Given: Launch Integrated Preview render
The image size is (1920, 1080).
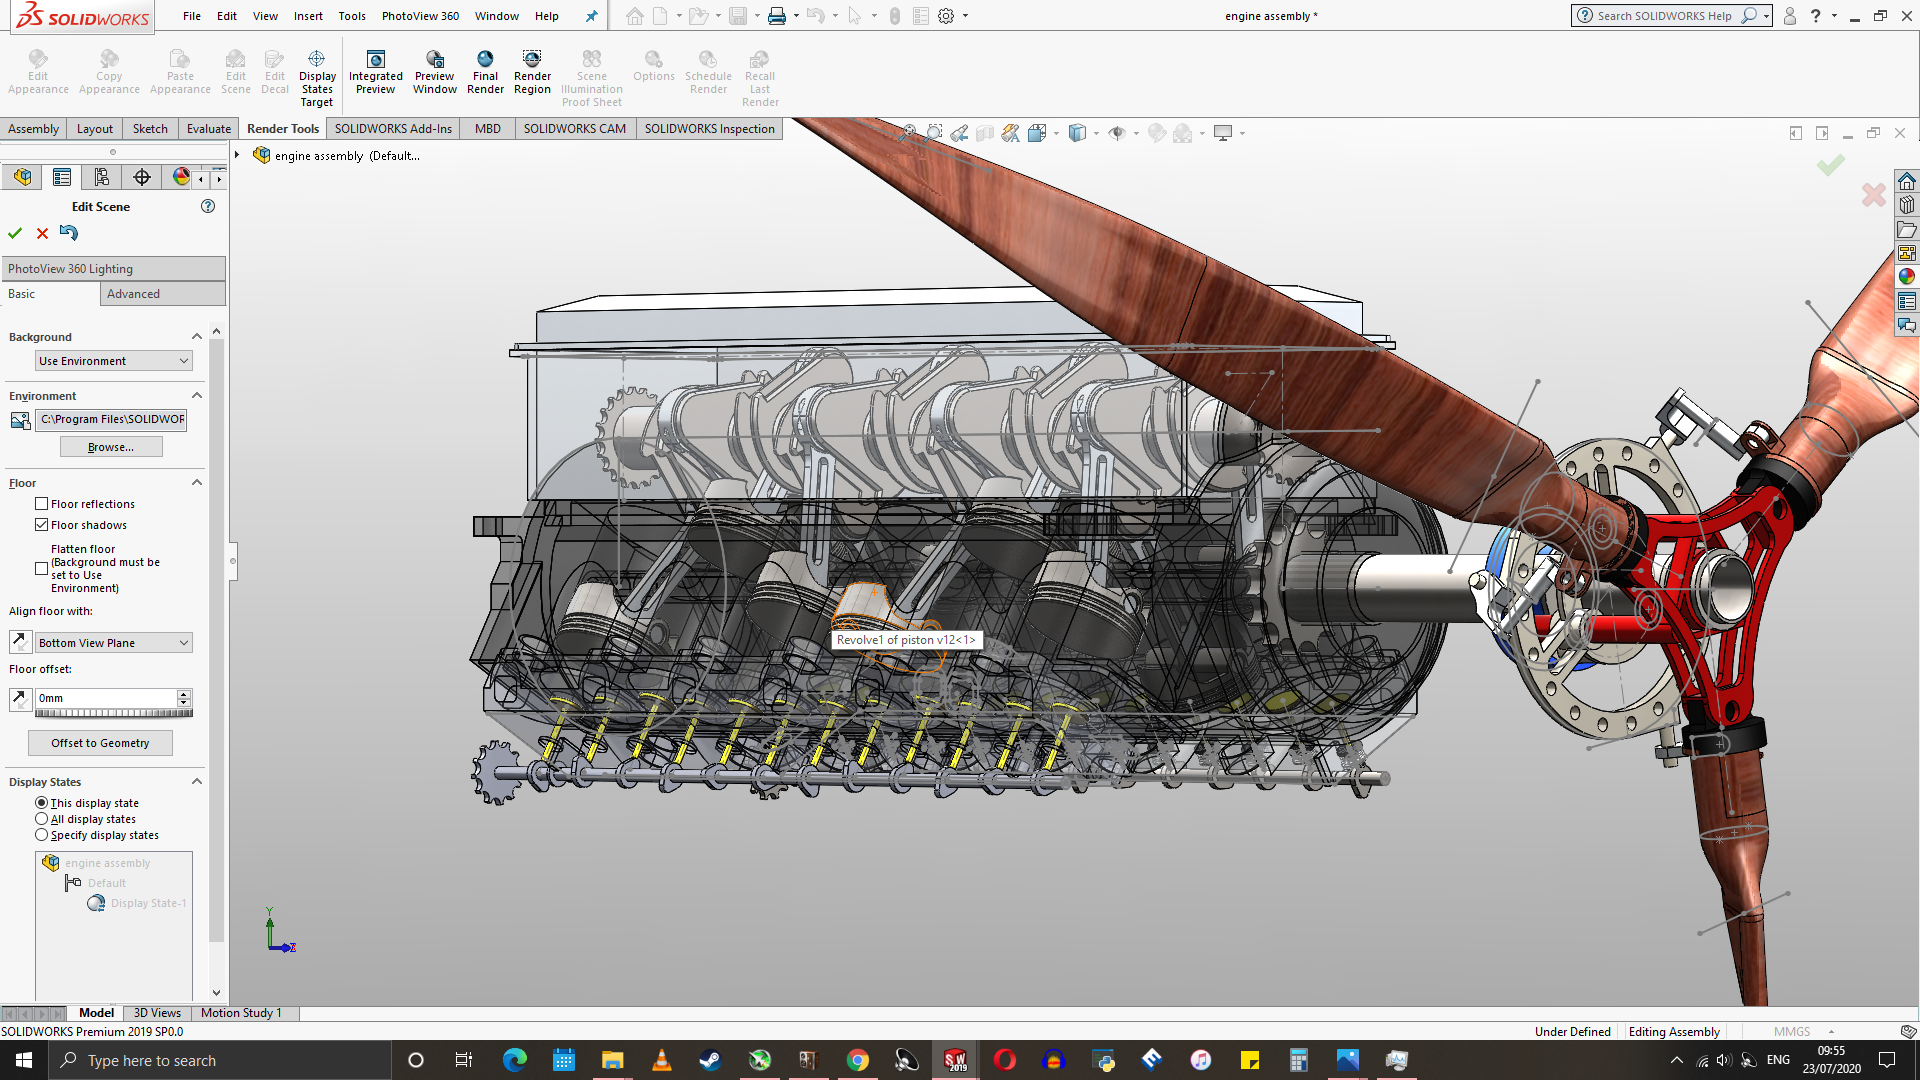Looking at the screenshot, I should tap(376, 72).
